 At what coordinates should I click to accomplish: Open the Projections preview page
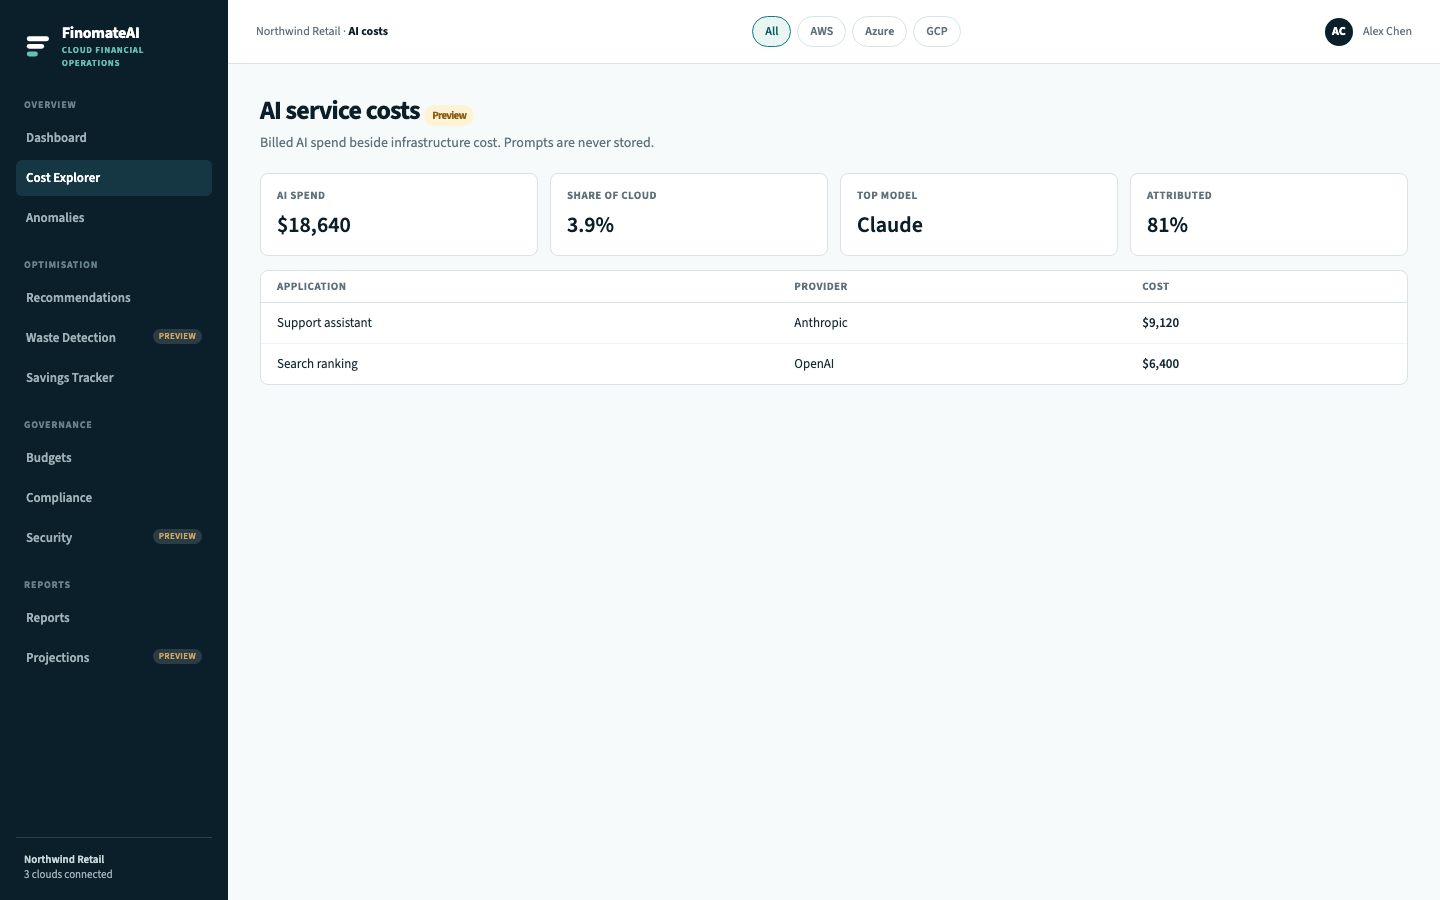(x=114, y=658)
